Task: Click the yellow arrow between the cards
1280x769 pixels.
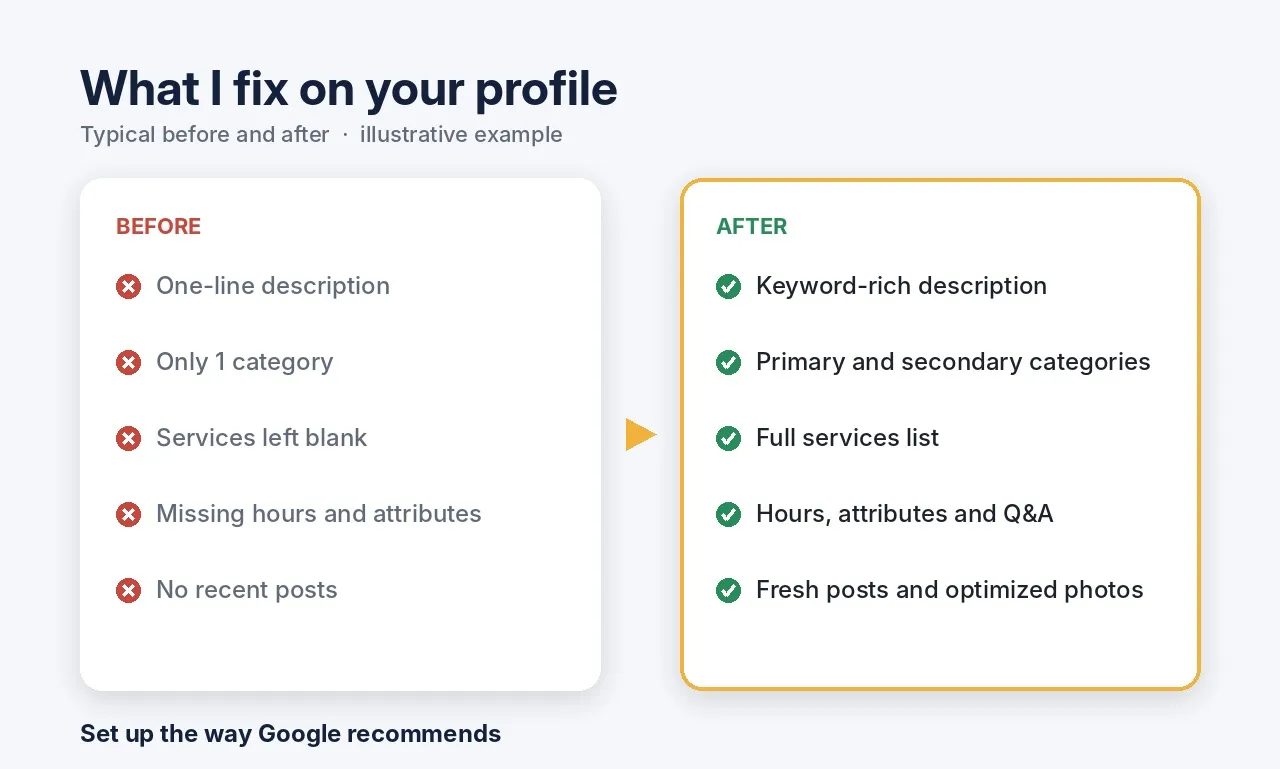Action: click(x=640, y=435)
